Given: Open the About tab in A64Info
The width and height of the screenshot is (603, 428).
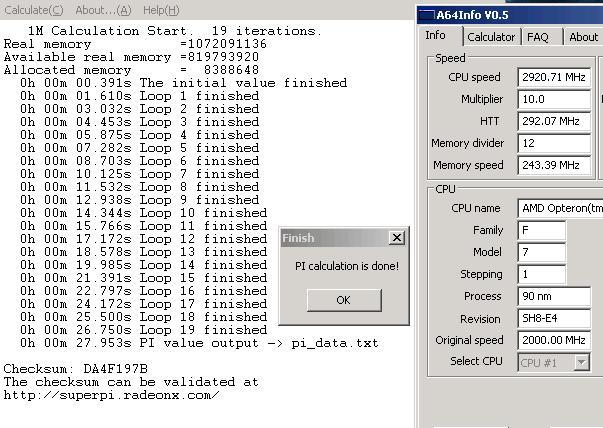Looking at the screenshot, I should (583, 37).
